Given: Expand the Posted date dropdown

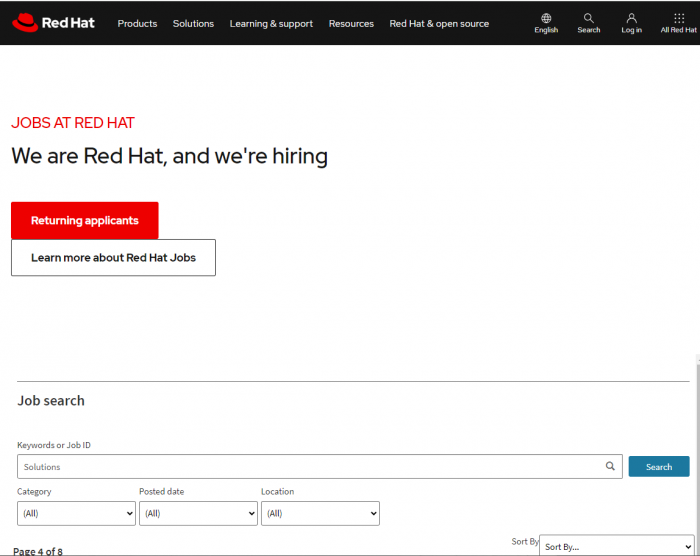Looking at the screenshot, I should pos(198,513).
